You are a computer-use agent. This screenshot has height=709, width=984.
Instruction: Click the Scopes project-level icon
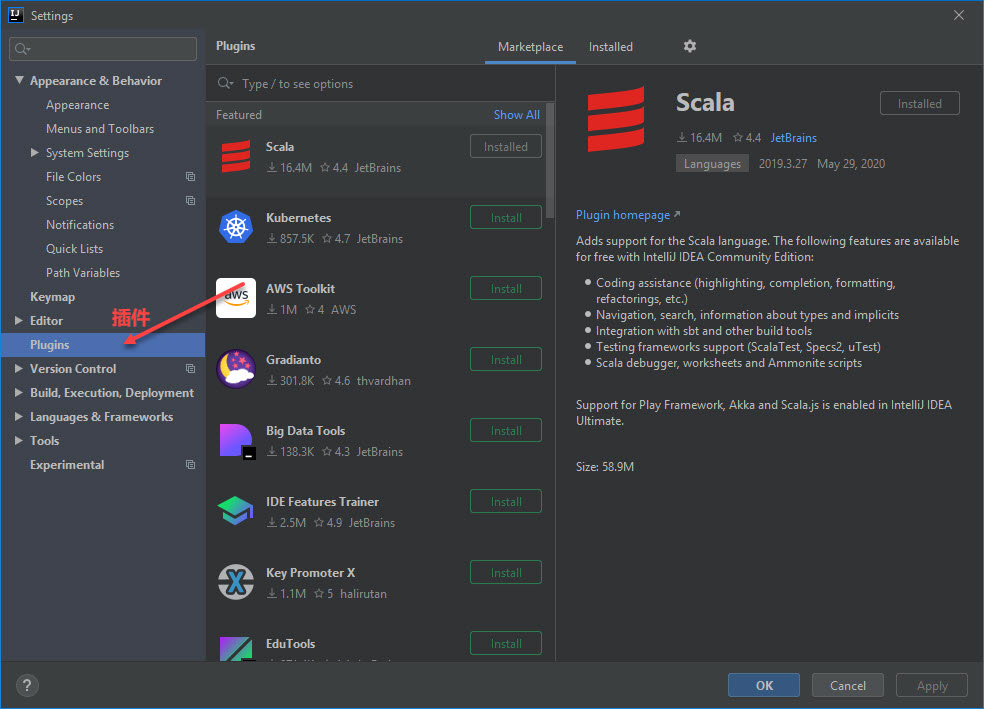tap(190, 201)
